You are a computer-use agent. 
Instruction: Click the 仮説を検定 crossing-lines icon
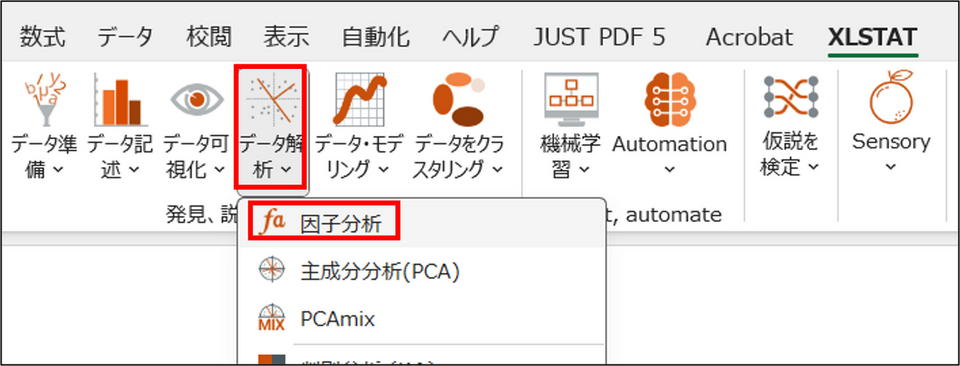pos(790,97)
